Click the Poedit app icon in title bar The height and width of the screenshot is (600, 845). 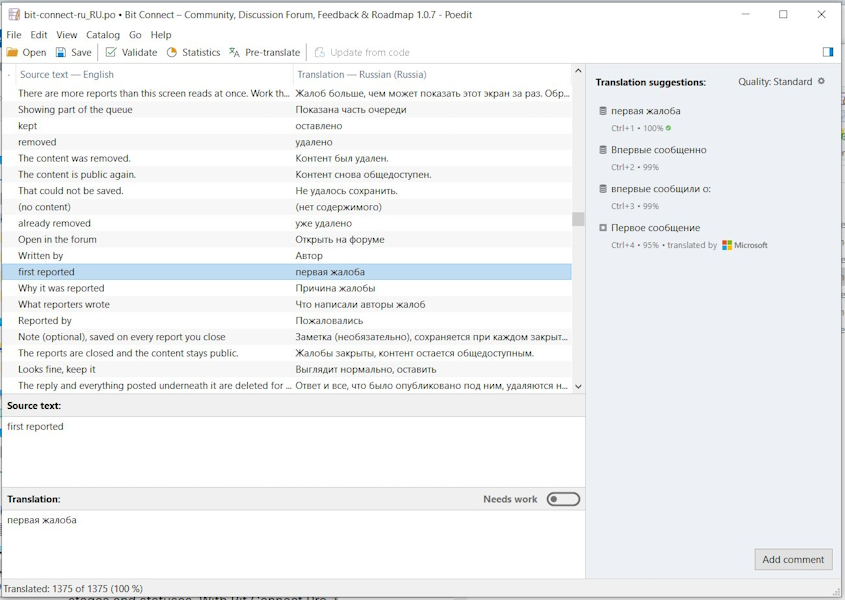pyautogui.click(x=14, y=15)
